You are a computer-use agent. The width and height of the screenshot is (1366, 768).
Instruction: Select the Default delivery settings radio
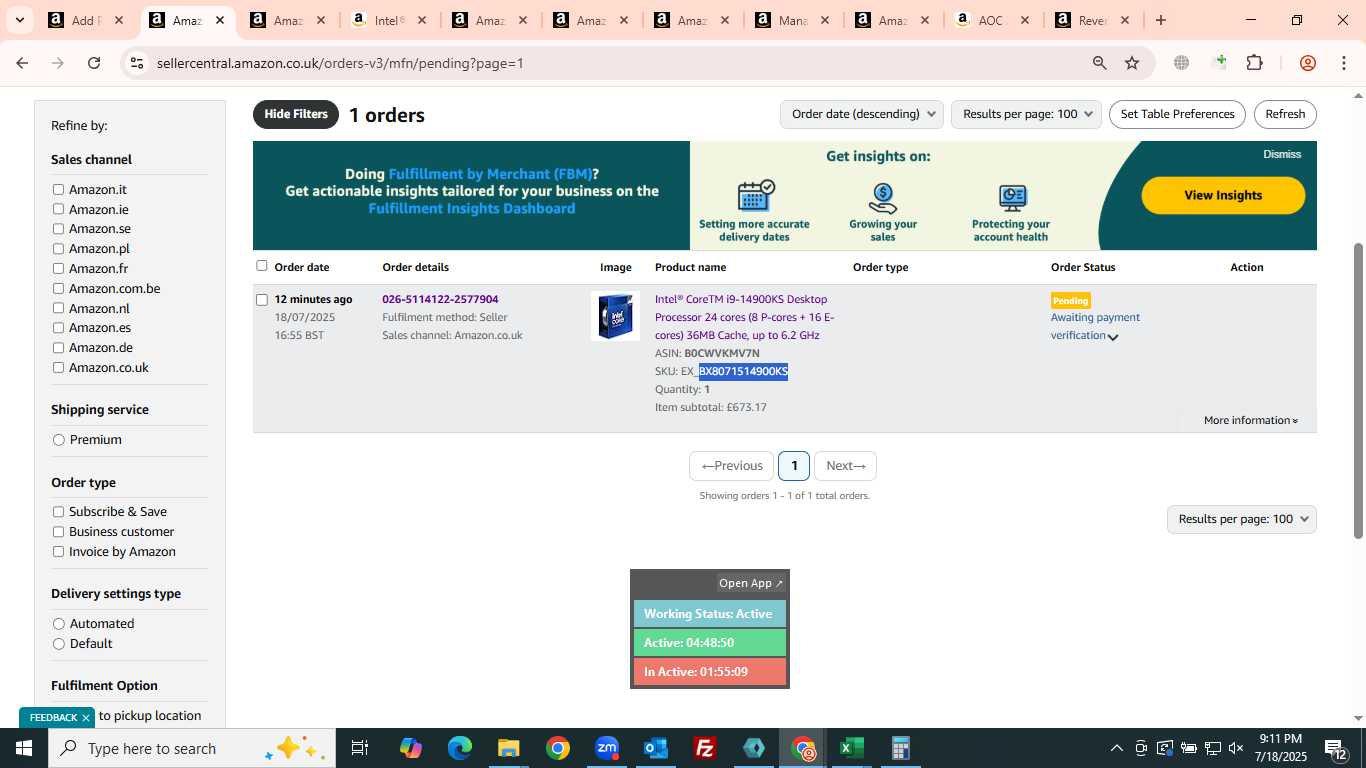(x=59, y=644)
